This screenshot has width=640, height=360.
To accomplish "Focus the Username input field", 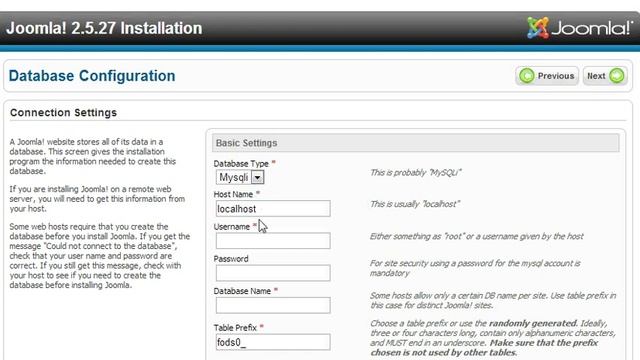I will 273,241.
